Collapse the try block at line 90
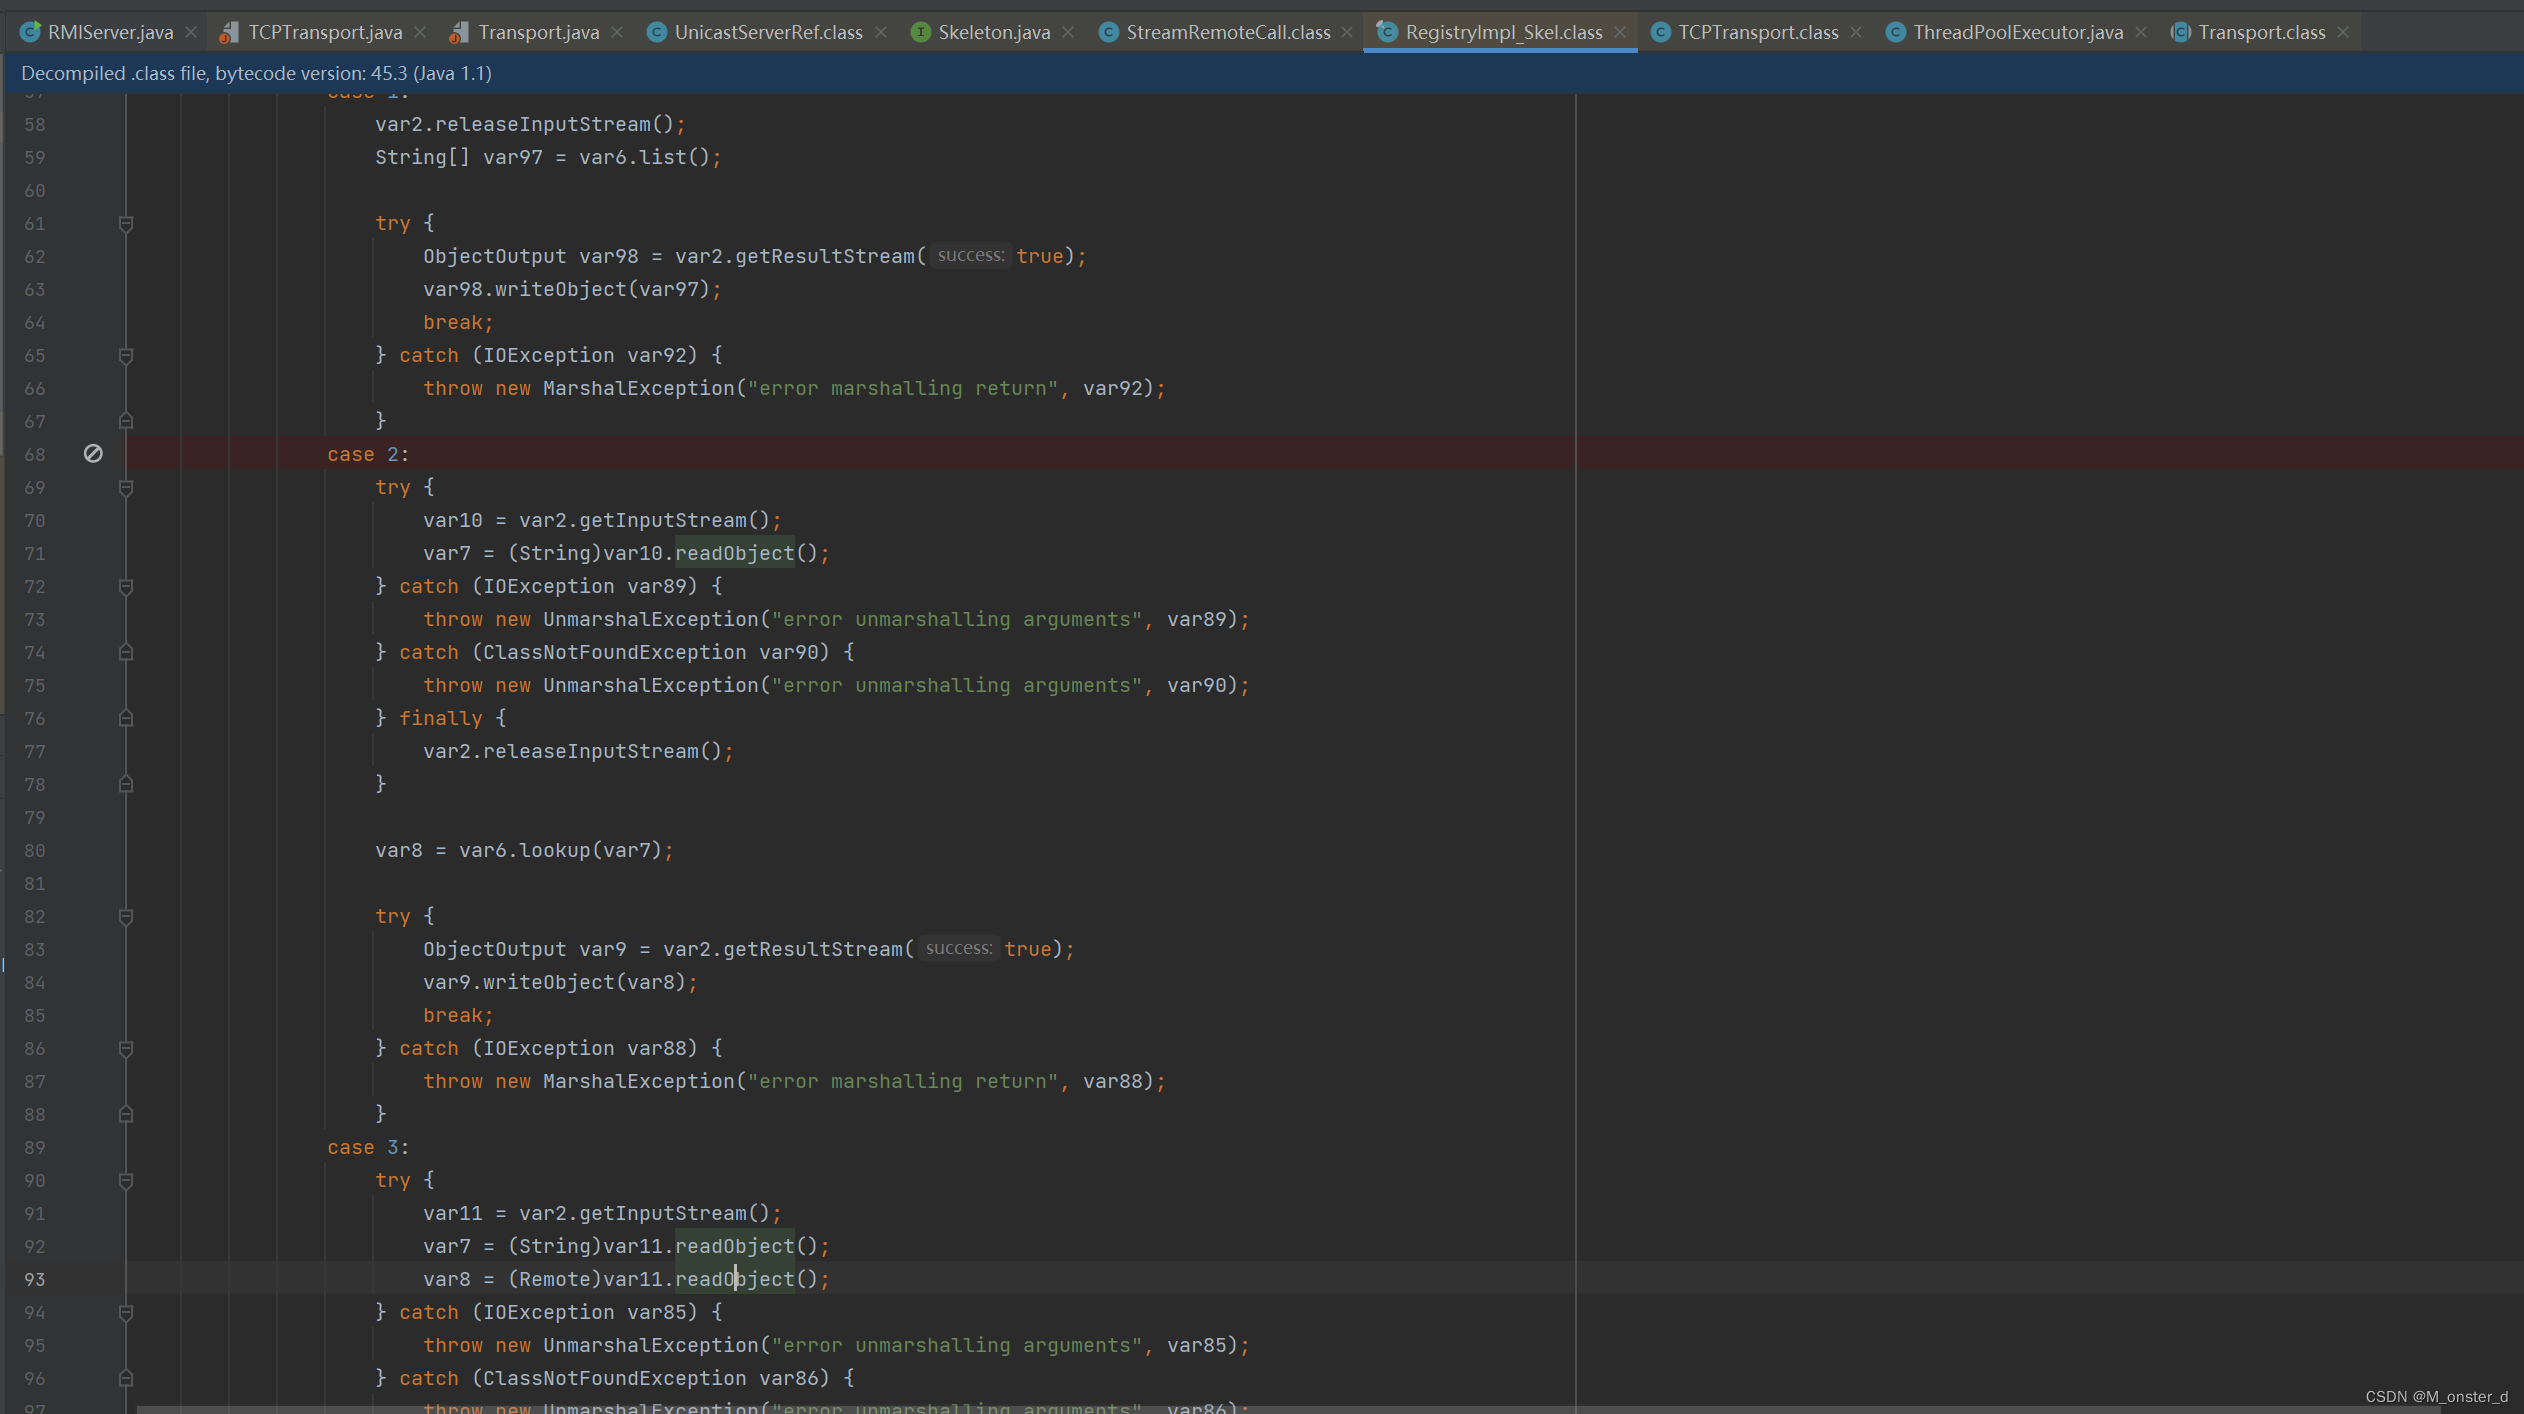 point(126,1180)
